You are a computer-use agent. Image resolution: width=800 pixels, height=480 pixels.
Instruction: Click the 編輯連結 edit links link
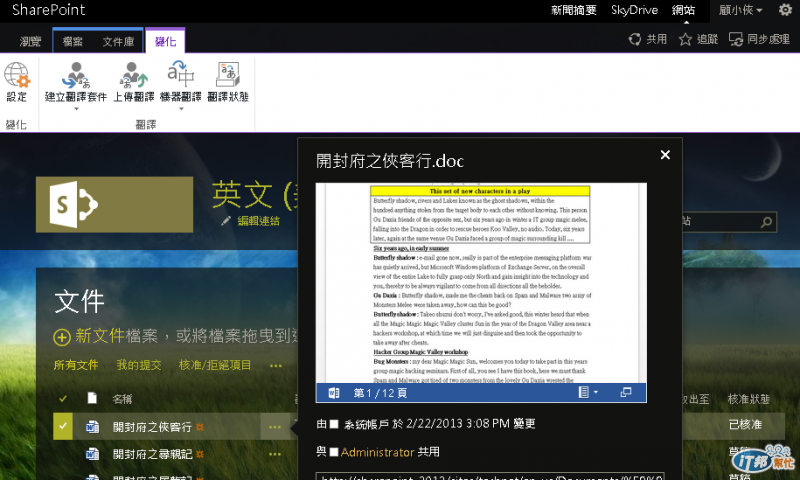259,221
